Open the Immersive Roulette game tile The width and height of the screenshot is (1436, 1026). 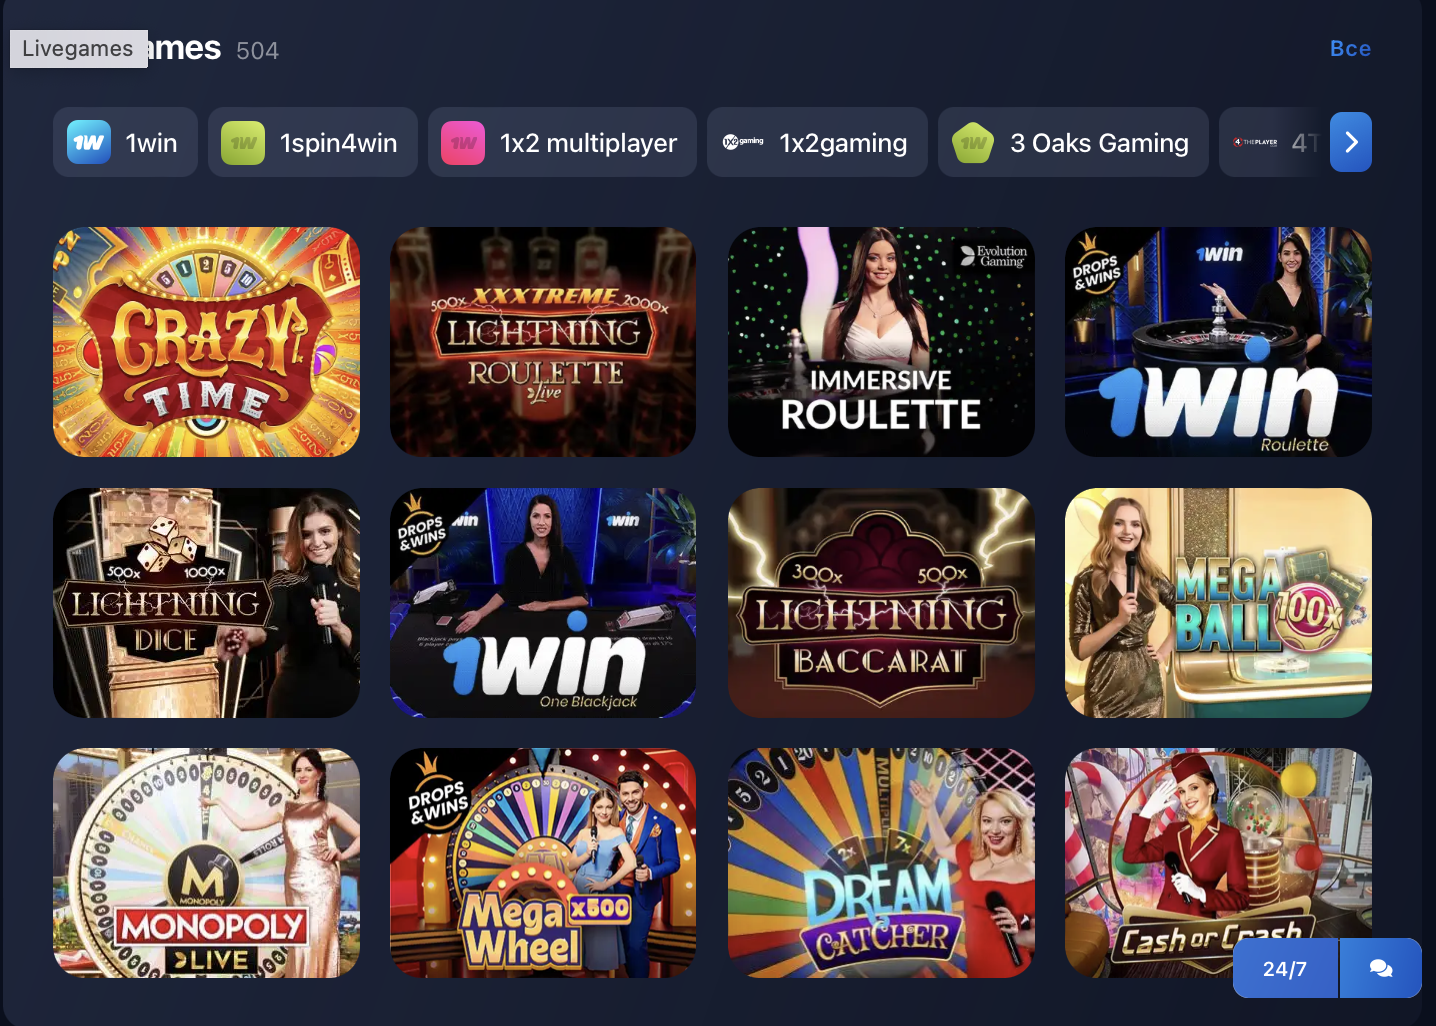point(881,342)
